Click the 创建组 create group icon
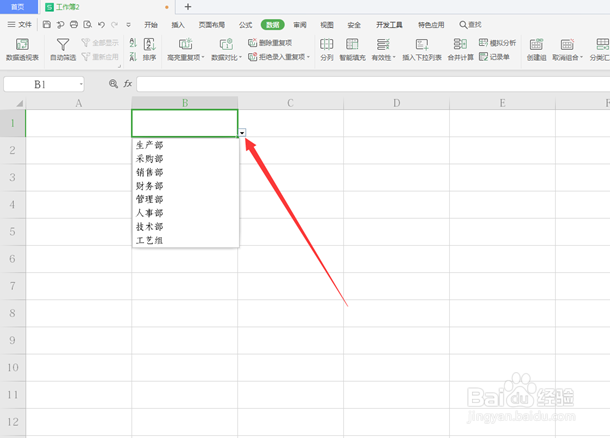This screenshot has height=438, width=610. (x=536, y=49)
